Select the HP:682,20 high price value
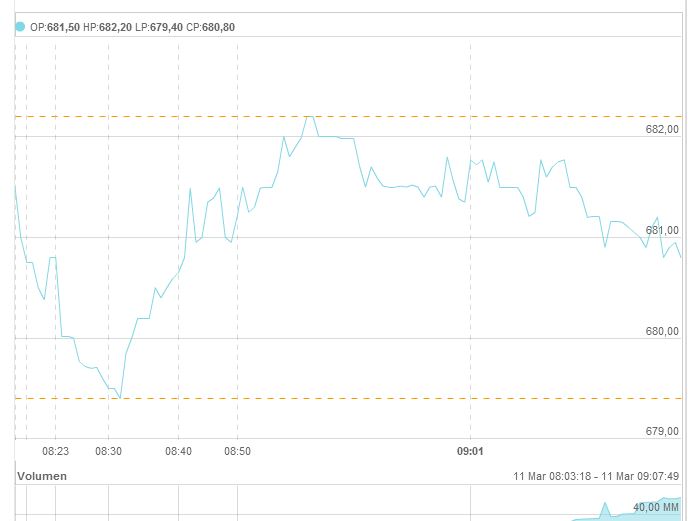 (x=107, y=27)
